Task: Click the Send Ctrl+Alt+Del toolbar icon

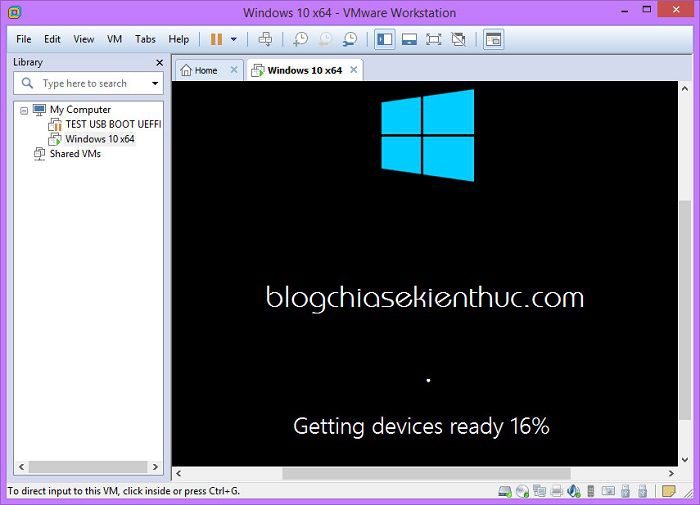Action: 265,39
